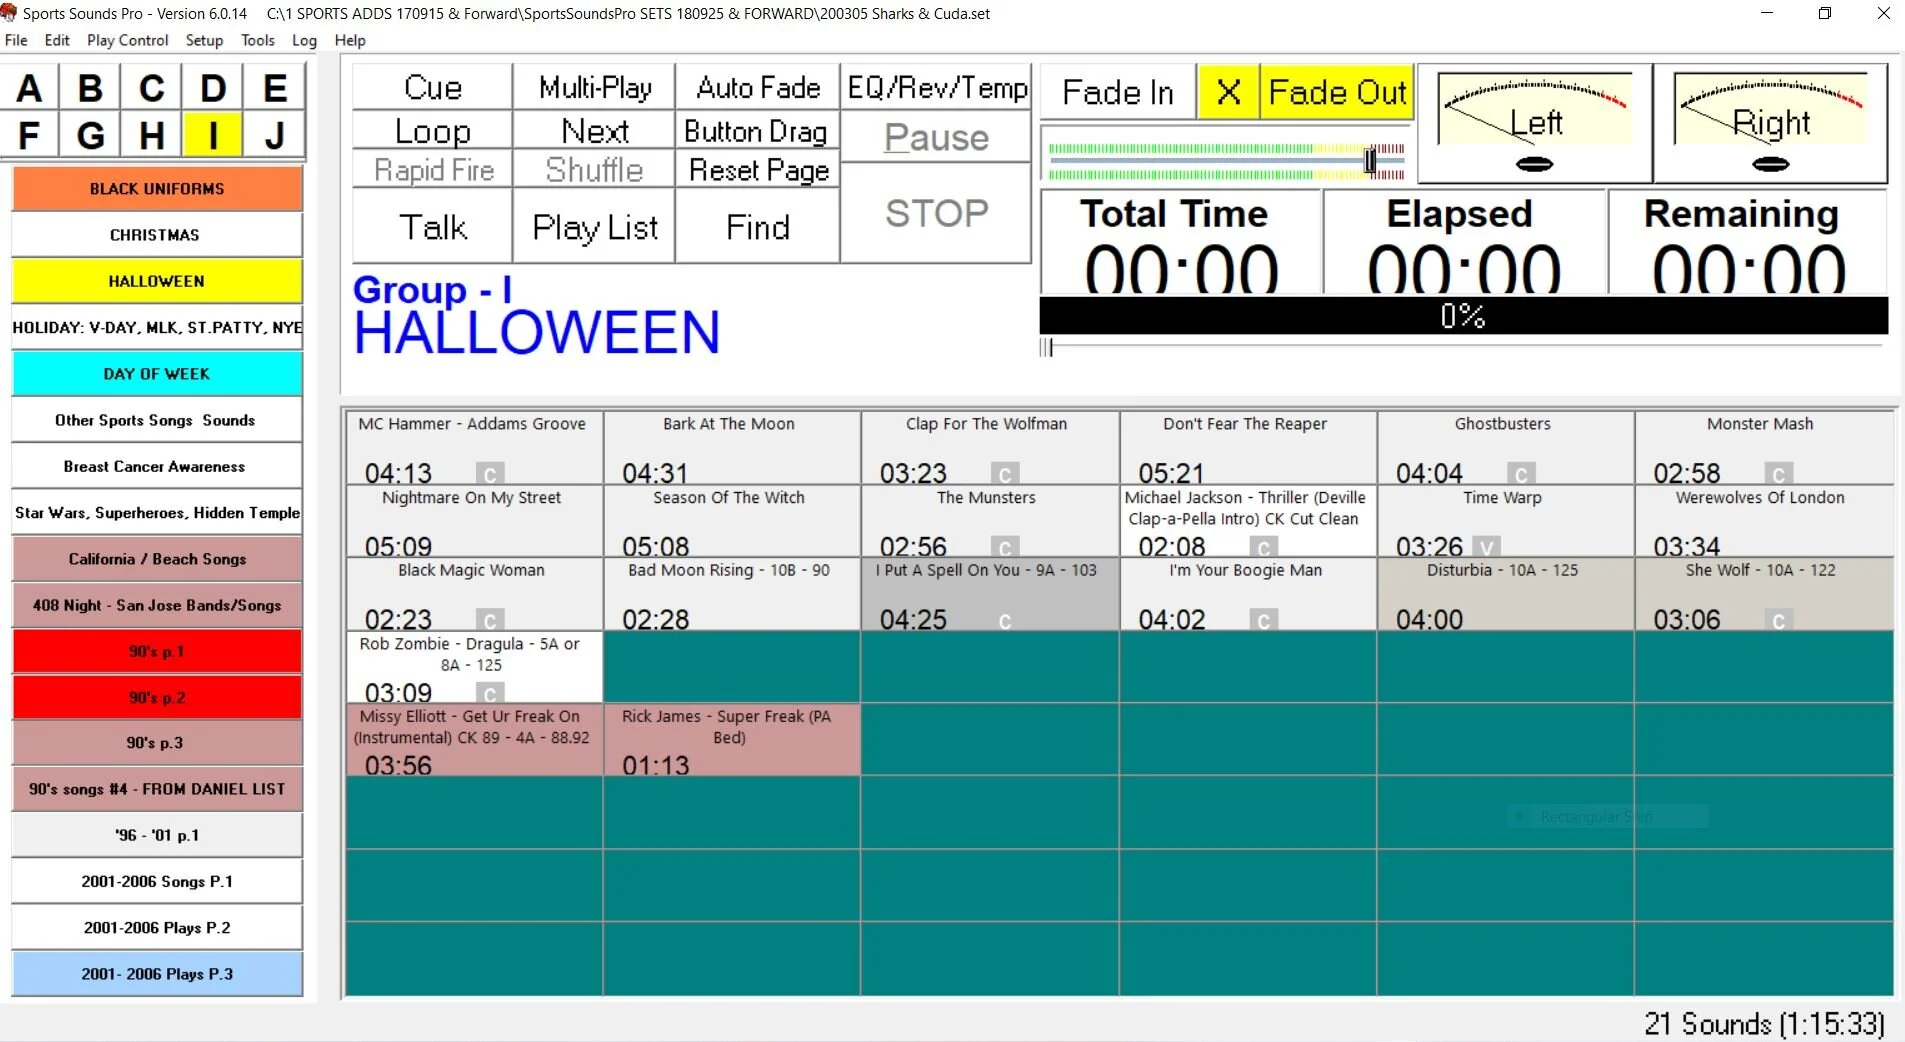Click the 'c' icon on Black Magic Woman

[490, 620]
